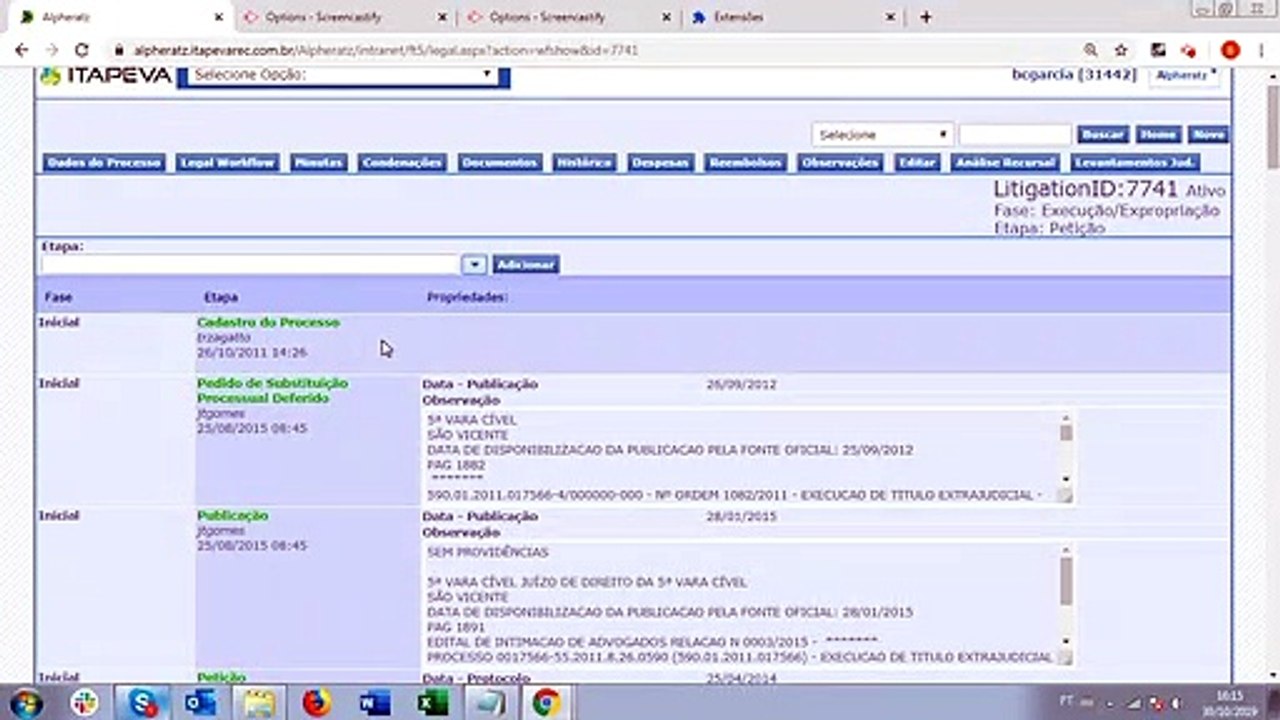Open the Análise Recursal menu
Screen dimensions: 1280x720
1005,162
